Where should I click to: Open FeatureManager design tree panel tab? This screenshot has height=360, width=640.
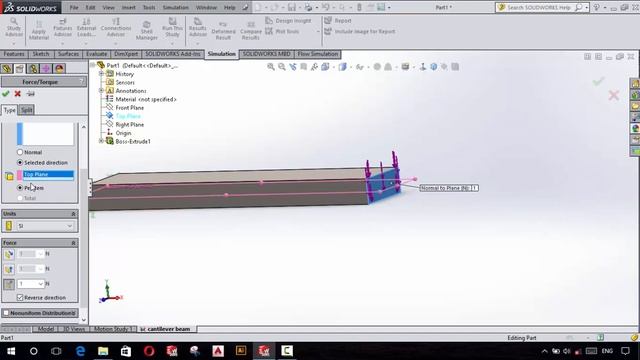6,69
